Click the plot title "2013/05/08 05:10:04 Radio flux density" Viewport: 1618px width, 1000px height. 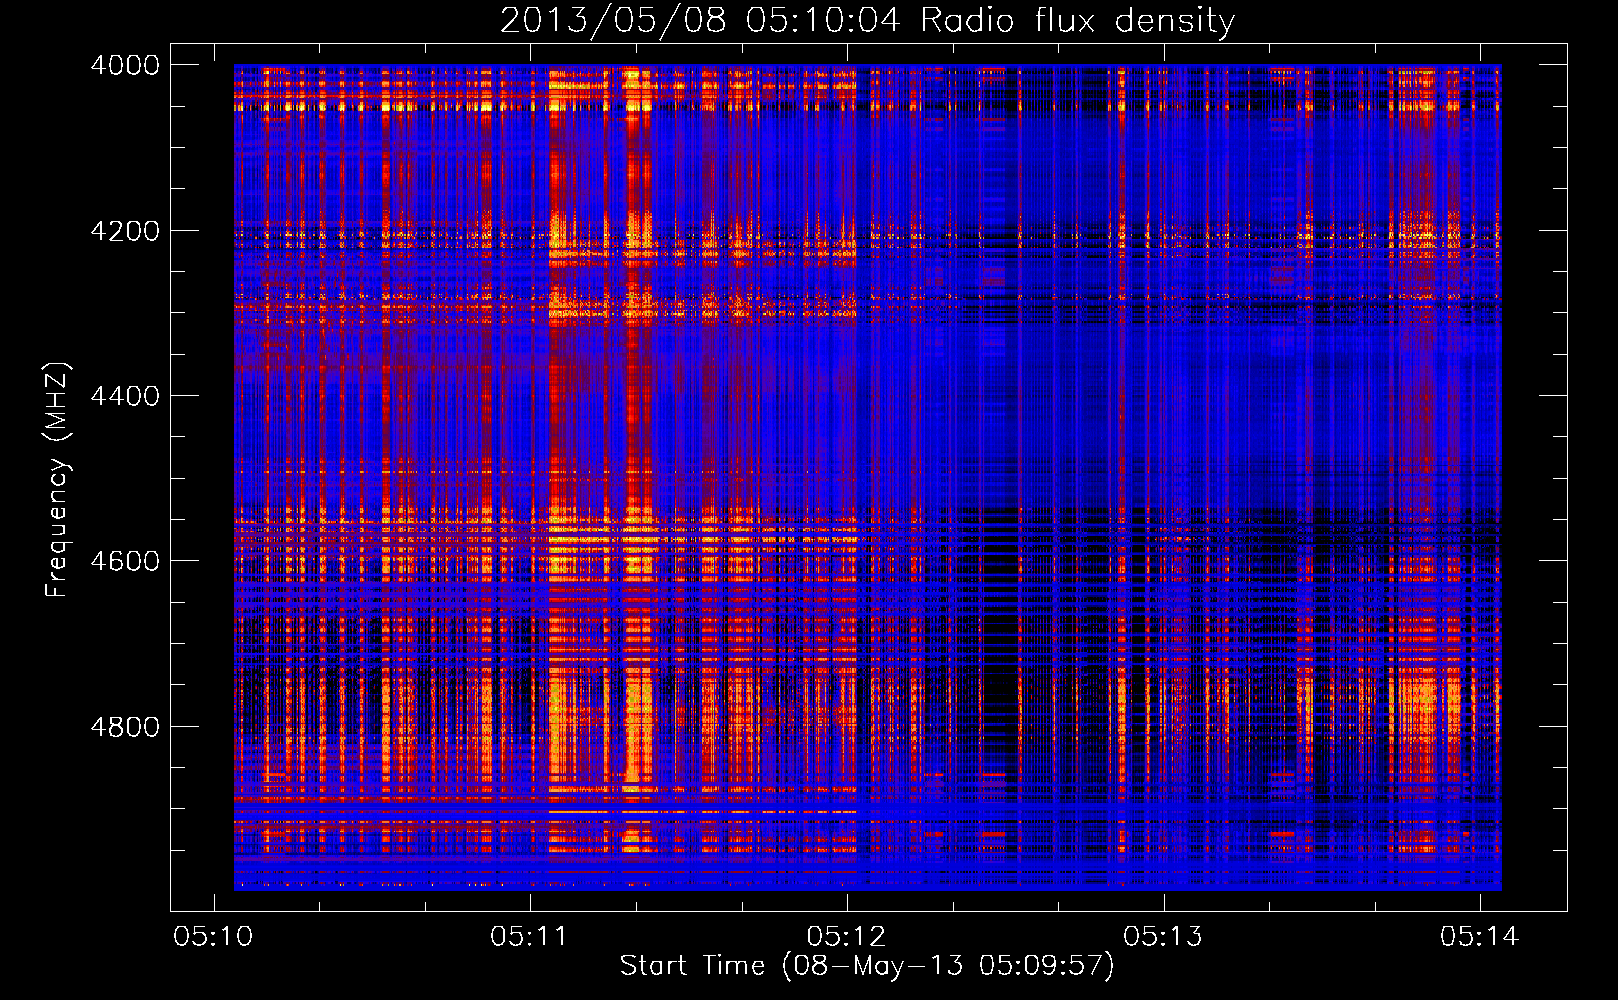point(867,21)
